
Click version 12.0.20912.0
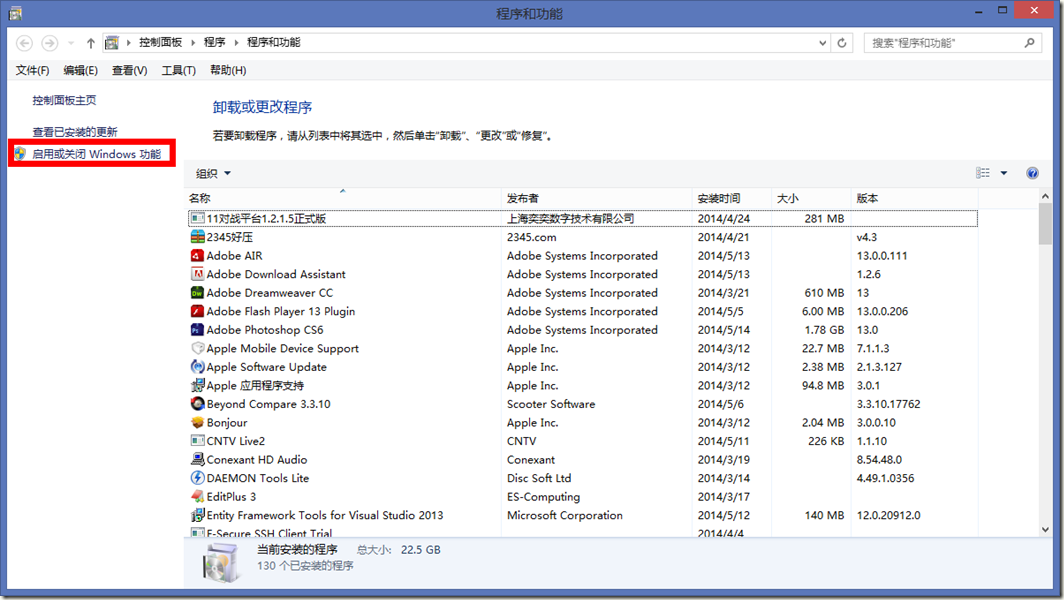888,515
